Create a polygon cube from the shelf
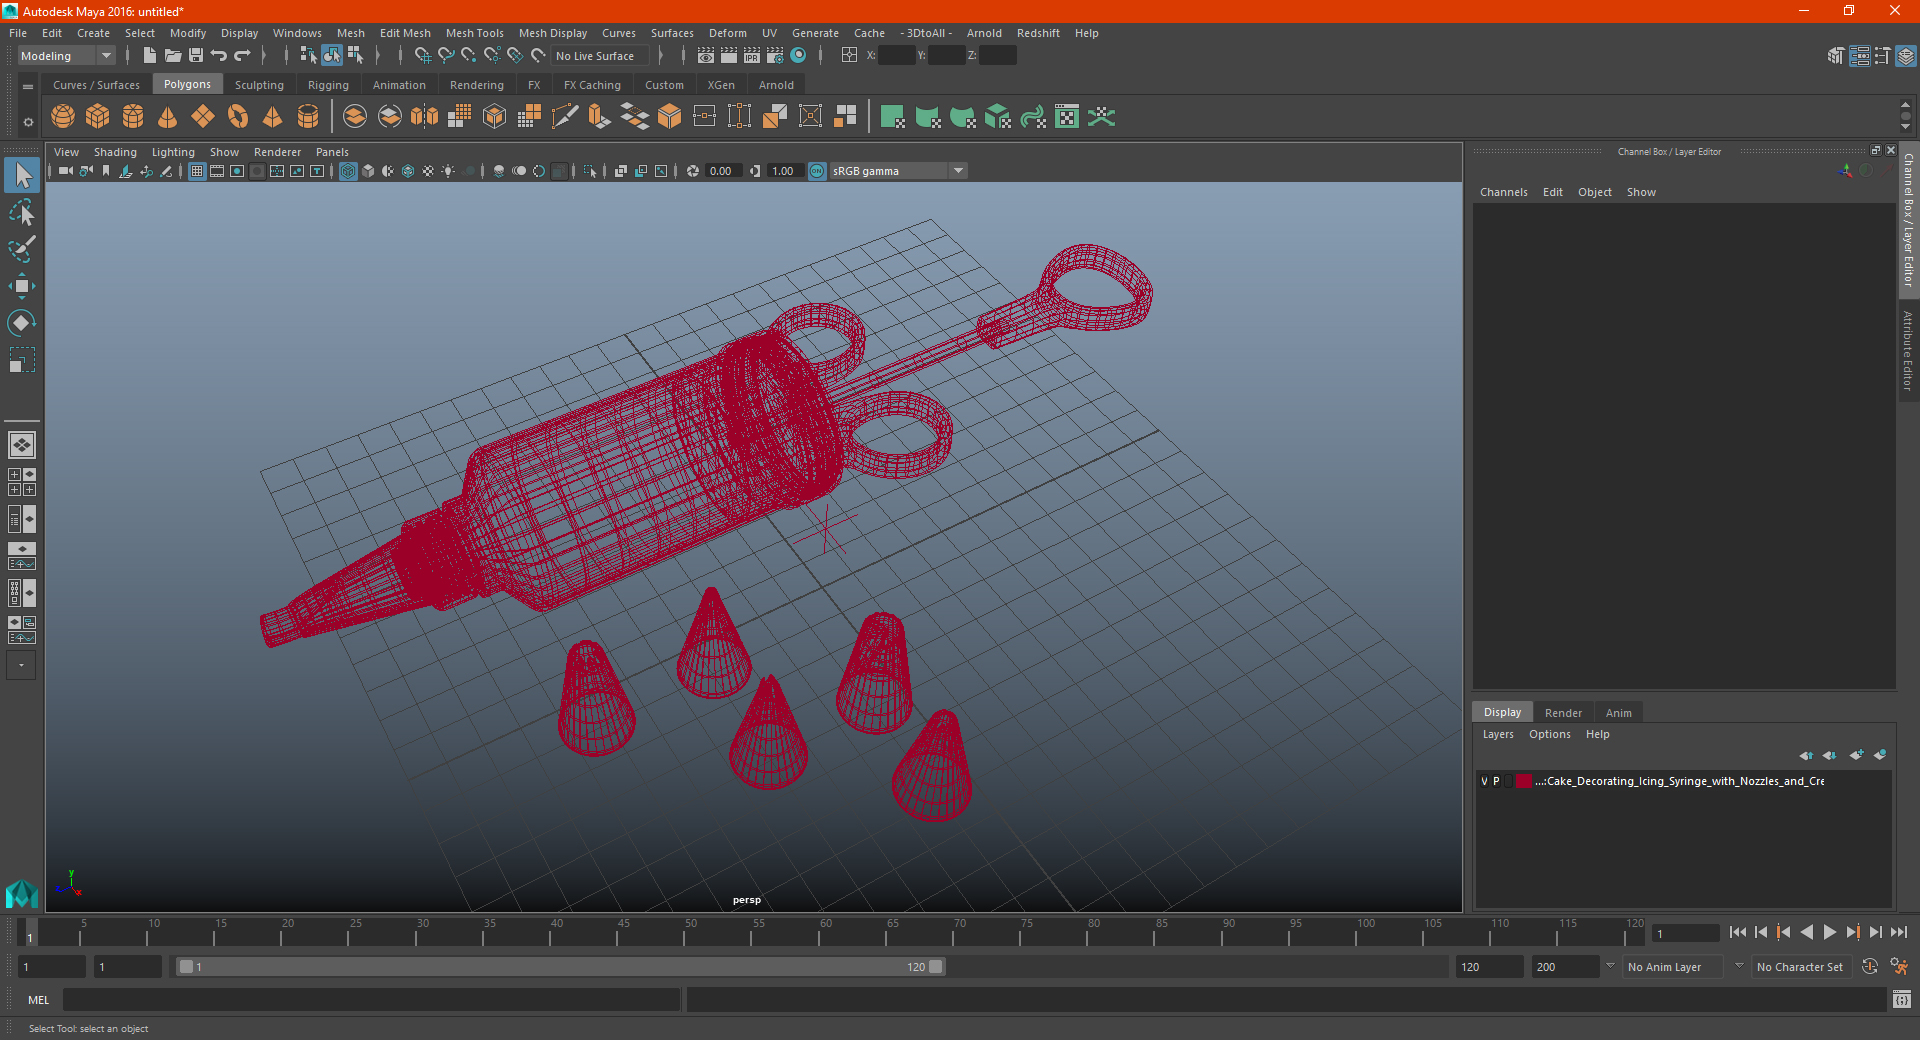This screenshot has width=1920, height=1040. tap(98, 117)
